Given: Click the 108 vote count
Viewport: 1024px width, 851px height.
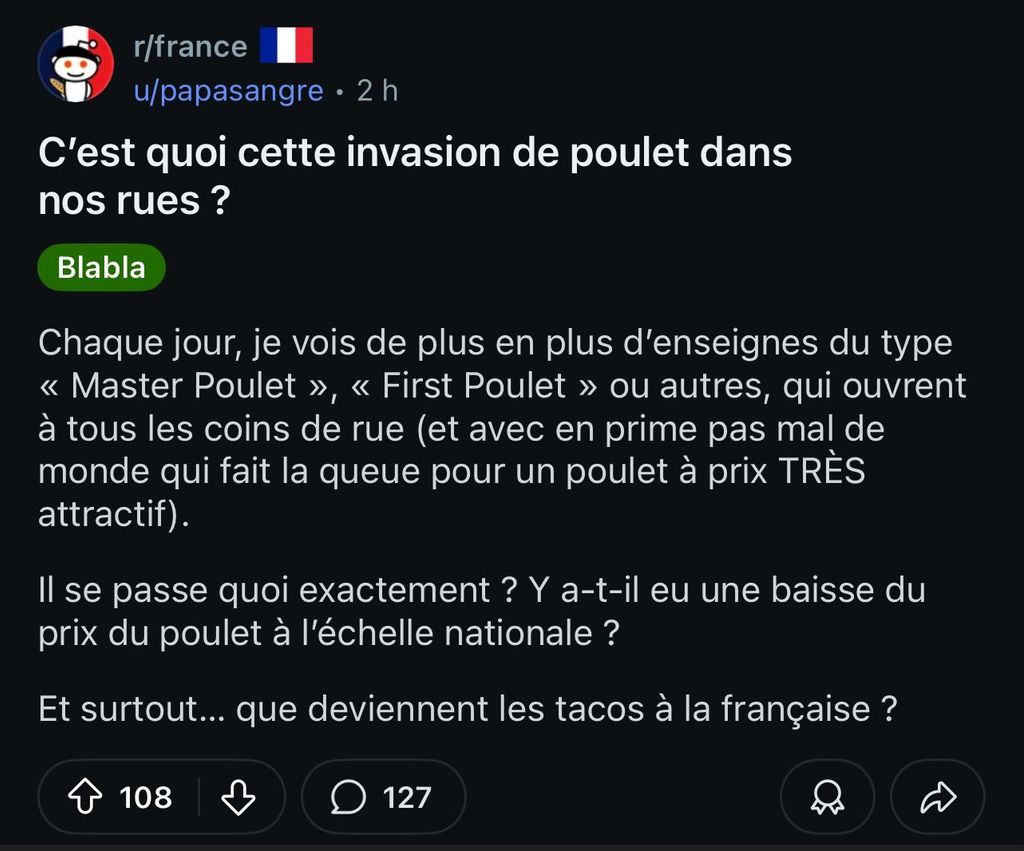Looking at the screenshot, I should [146, 797].
